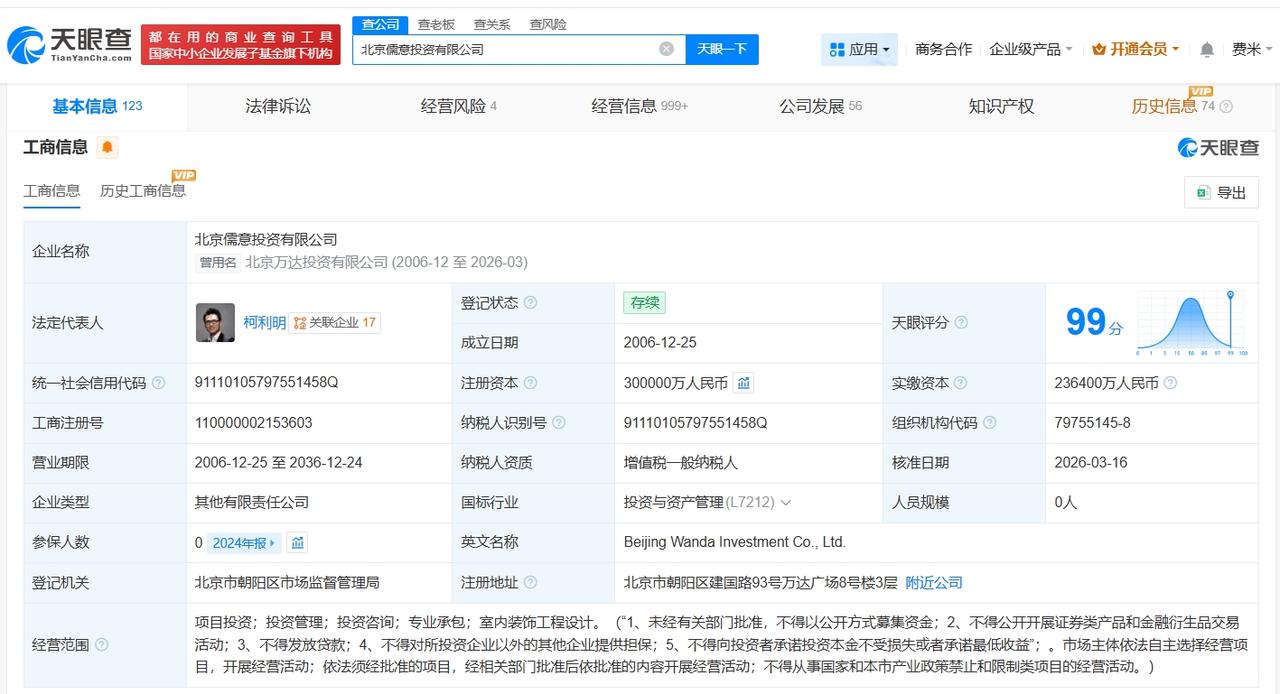Click credit code 91110105797551458Q beside 统一社会信用代码
The width and height of the screenshot is (1280, 694).
click(x=267, y=383)
